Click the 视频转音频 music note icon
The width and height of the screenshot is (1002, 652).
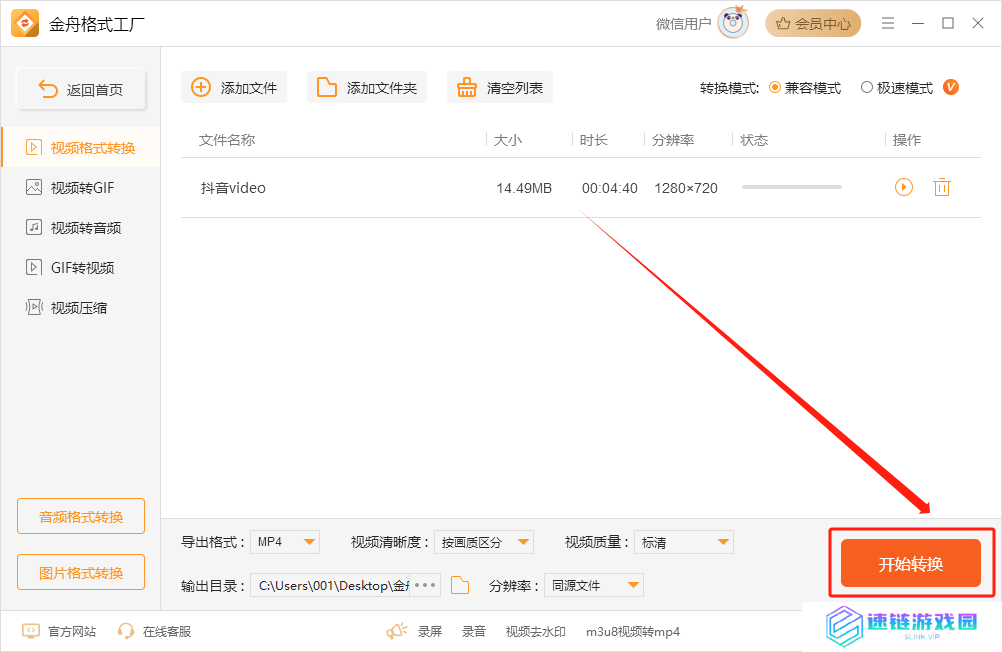(x=34, y=227)
